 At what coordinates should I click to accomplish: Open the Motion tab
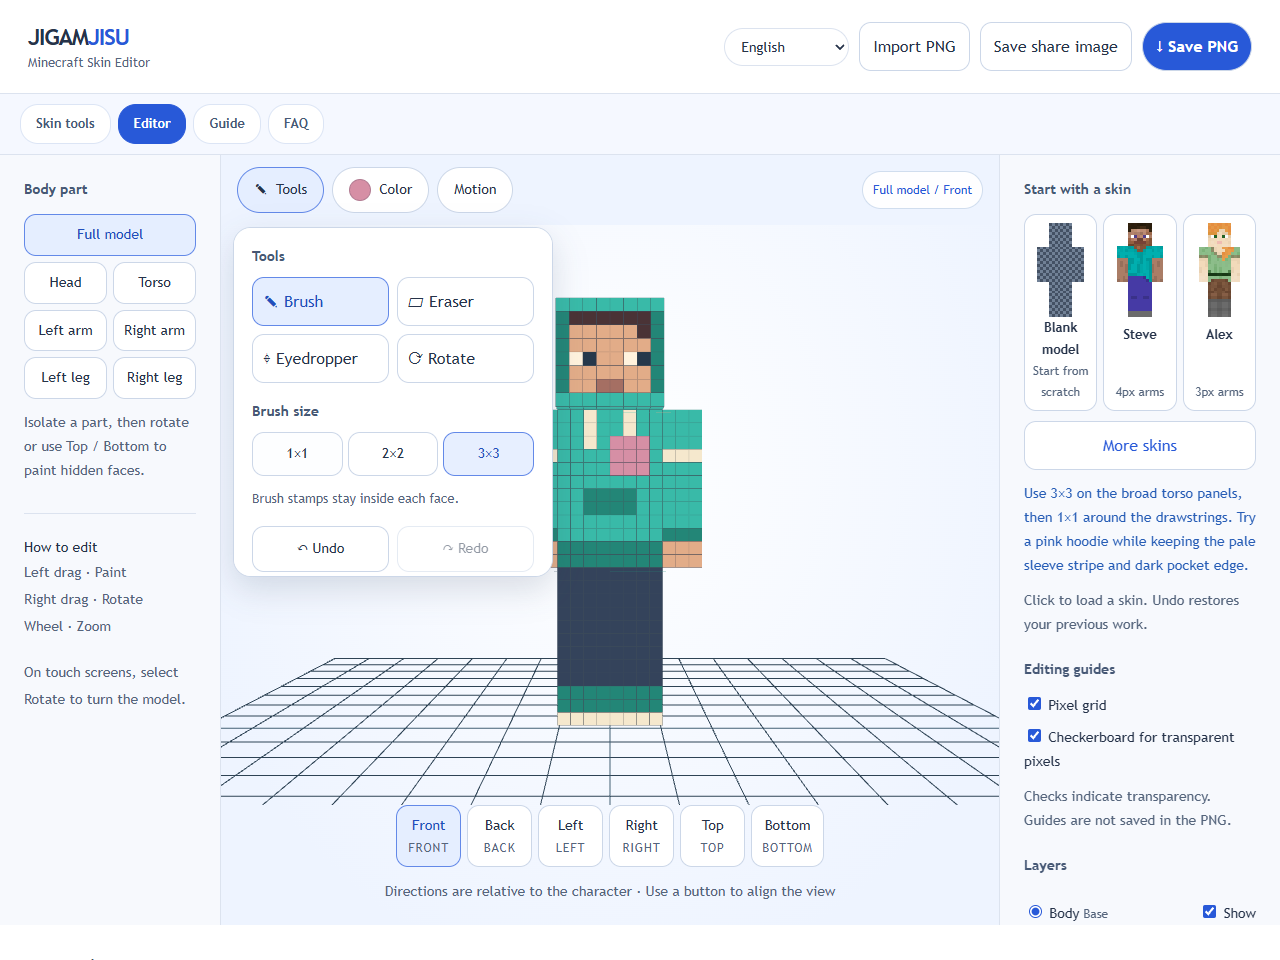click(475, 189)
